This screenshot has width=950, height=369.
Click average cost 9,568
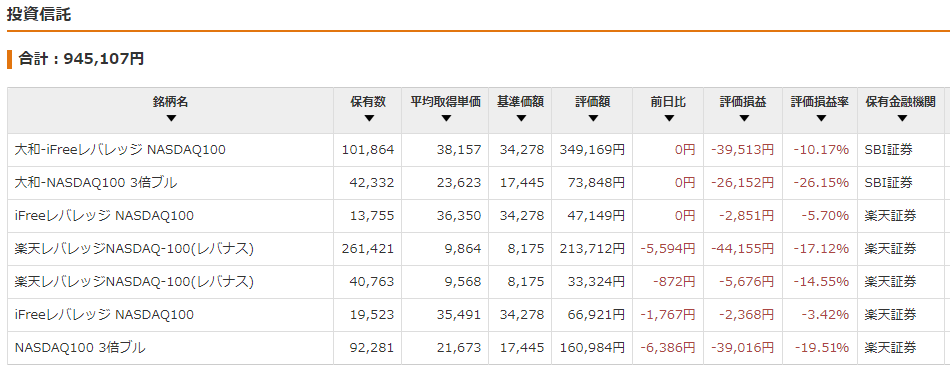tap(462, 281)
